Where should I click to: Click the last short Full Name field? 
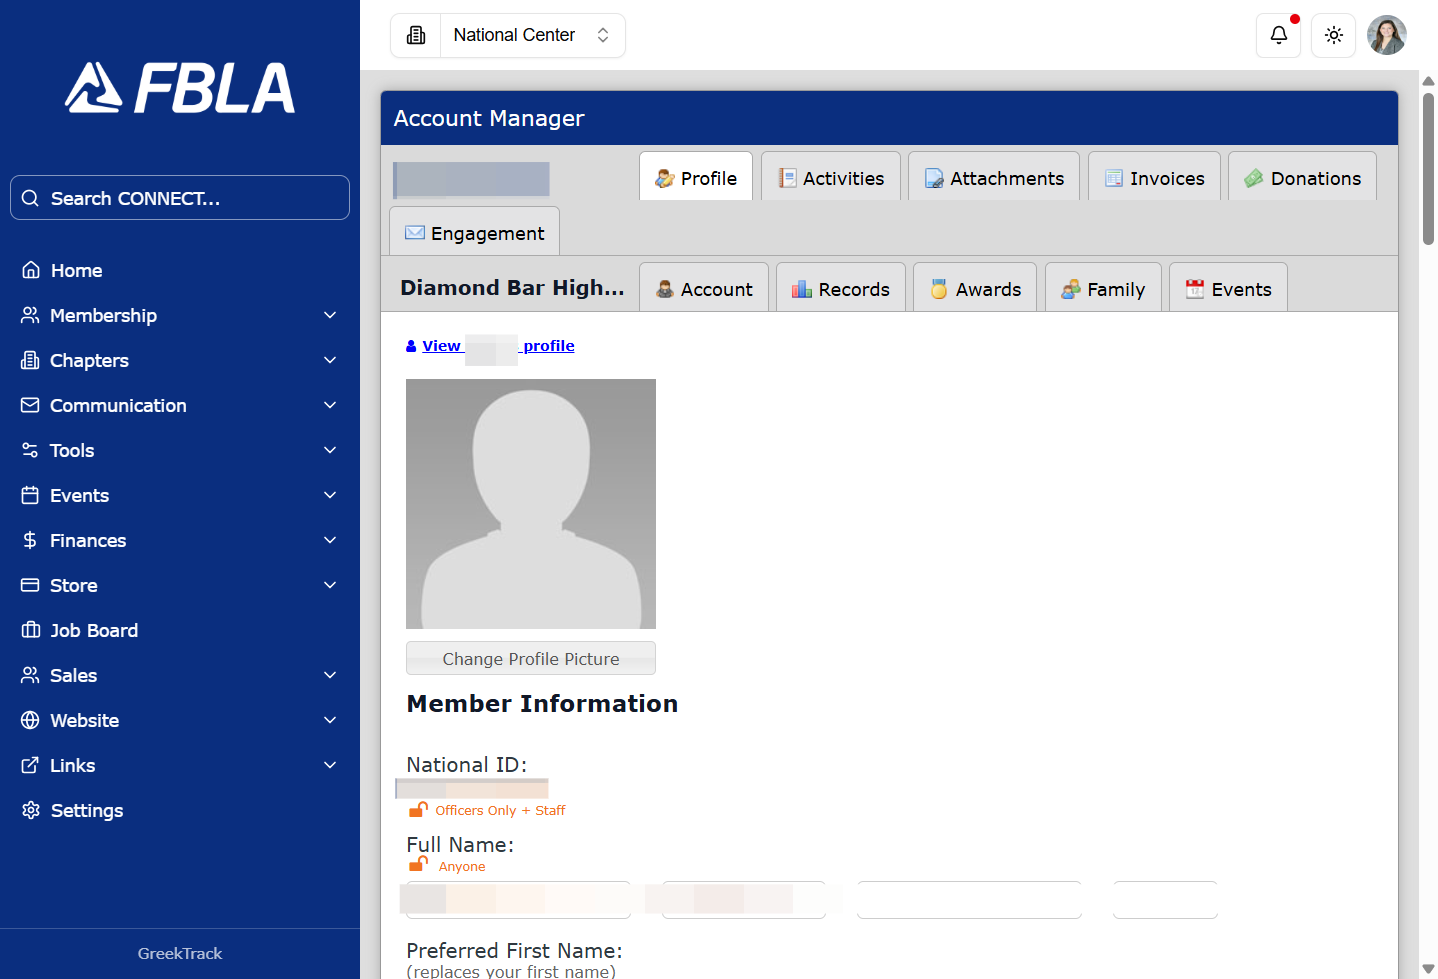[x=1165, y=900]
